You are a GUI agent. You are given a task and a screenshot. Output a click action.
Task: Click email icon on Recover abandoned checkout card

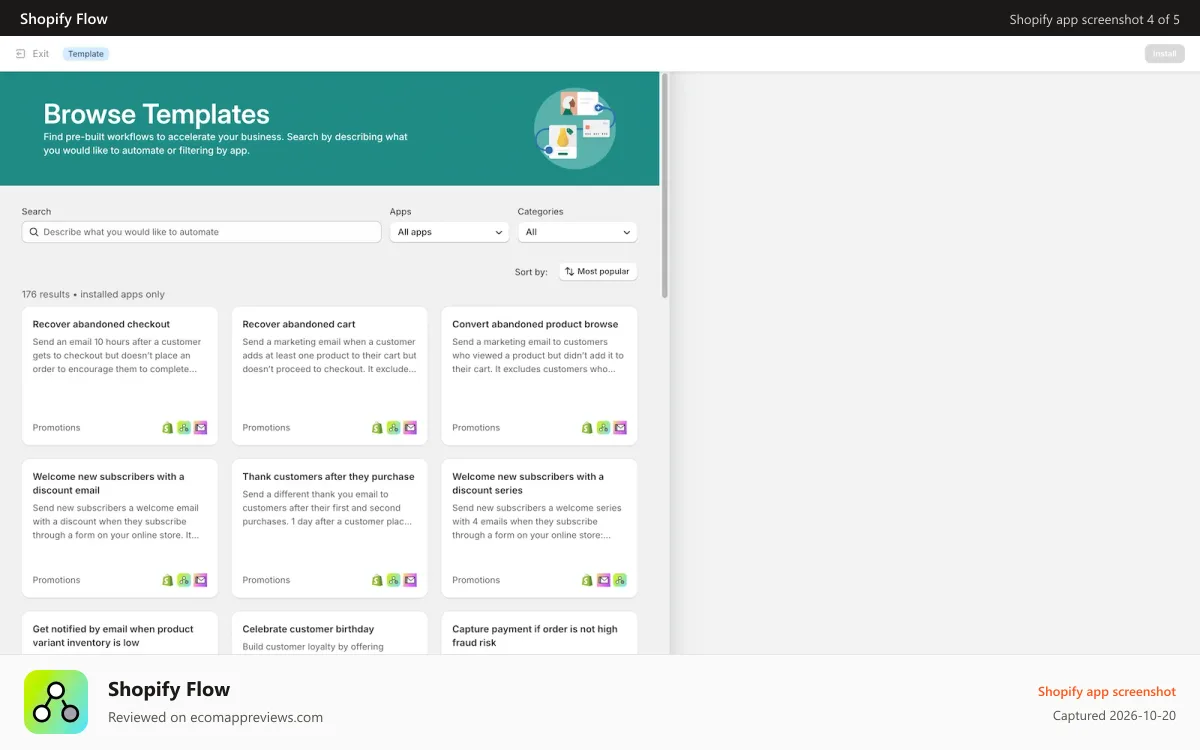(201, 428)
